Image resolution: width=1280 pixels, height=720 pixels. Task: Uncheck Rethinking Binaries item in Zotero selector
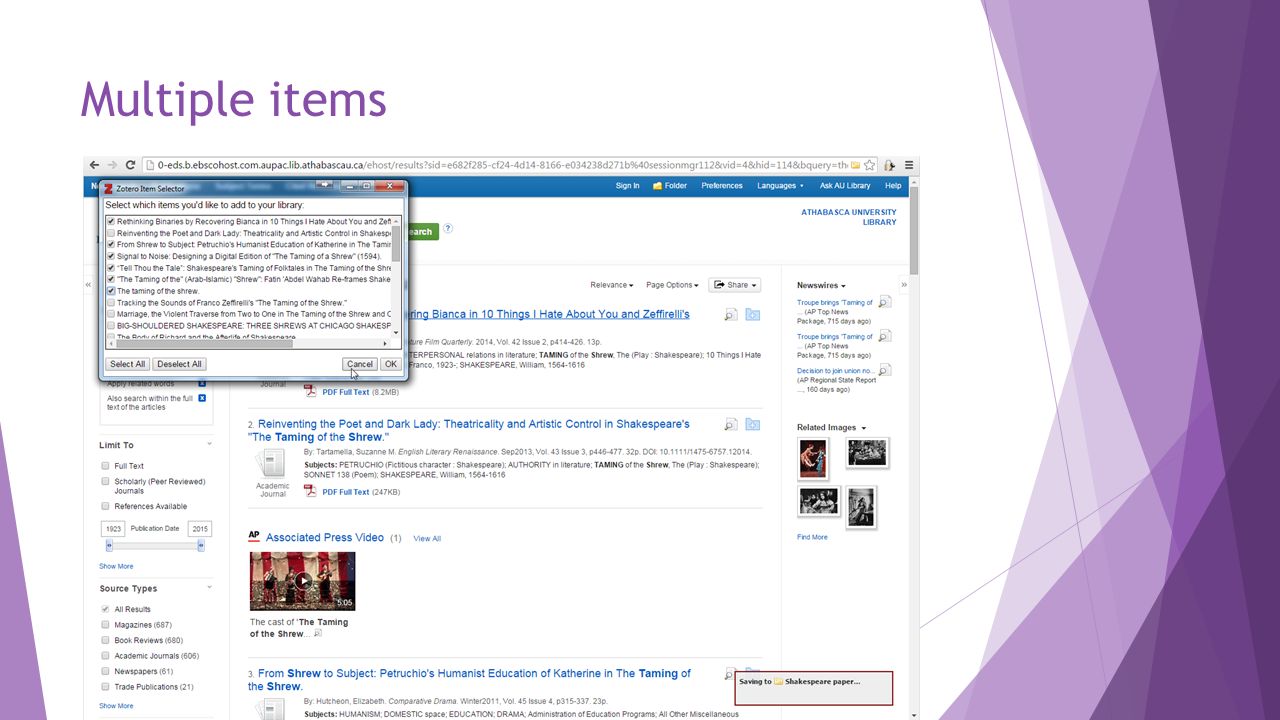111,221
